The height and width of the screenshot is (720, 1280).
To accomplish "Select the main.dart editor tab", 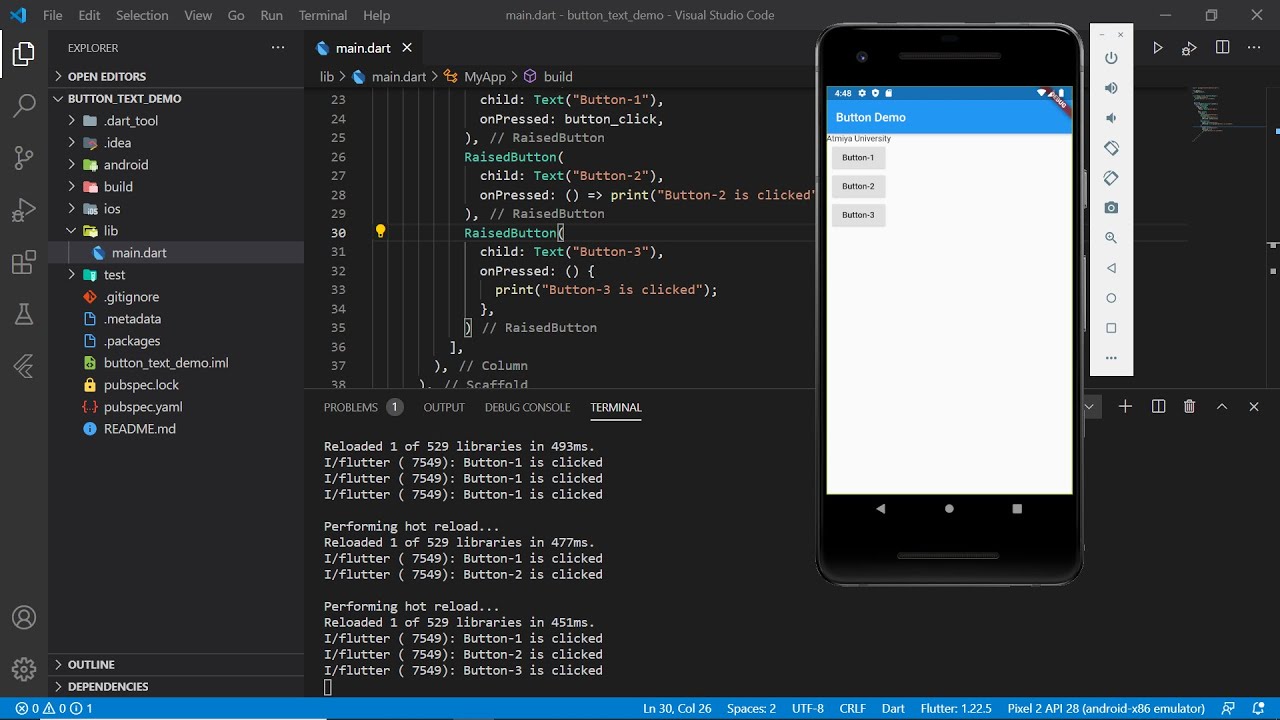I will tap(363, 48).
